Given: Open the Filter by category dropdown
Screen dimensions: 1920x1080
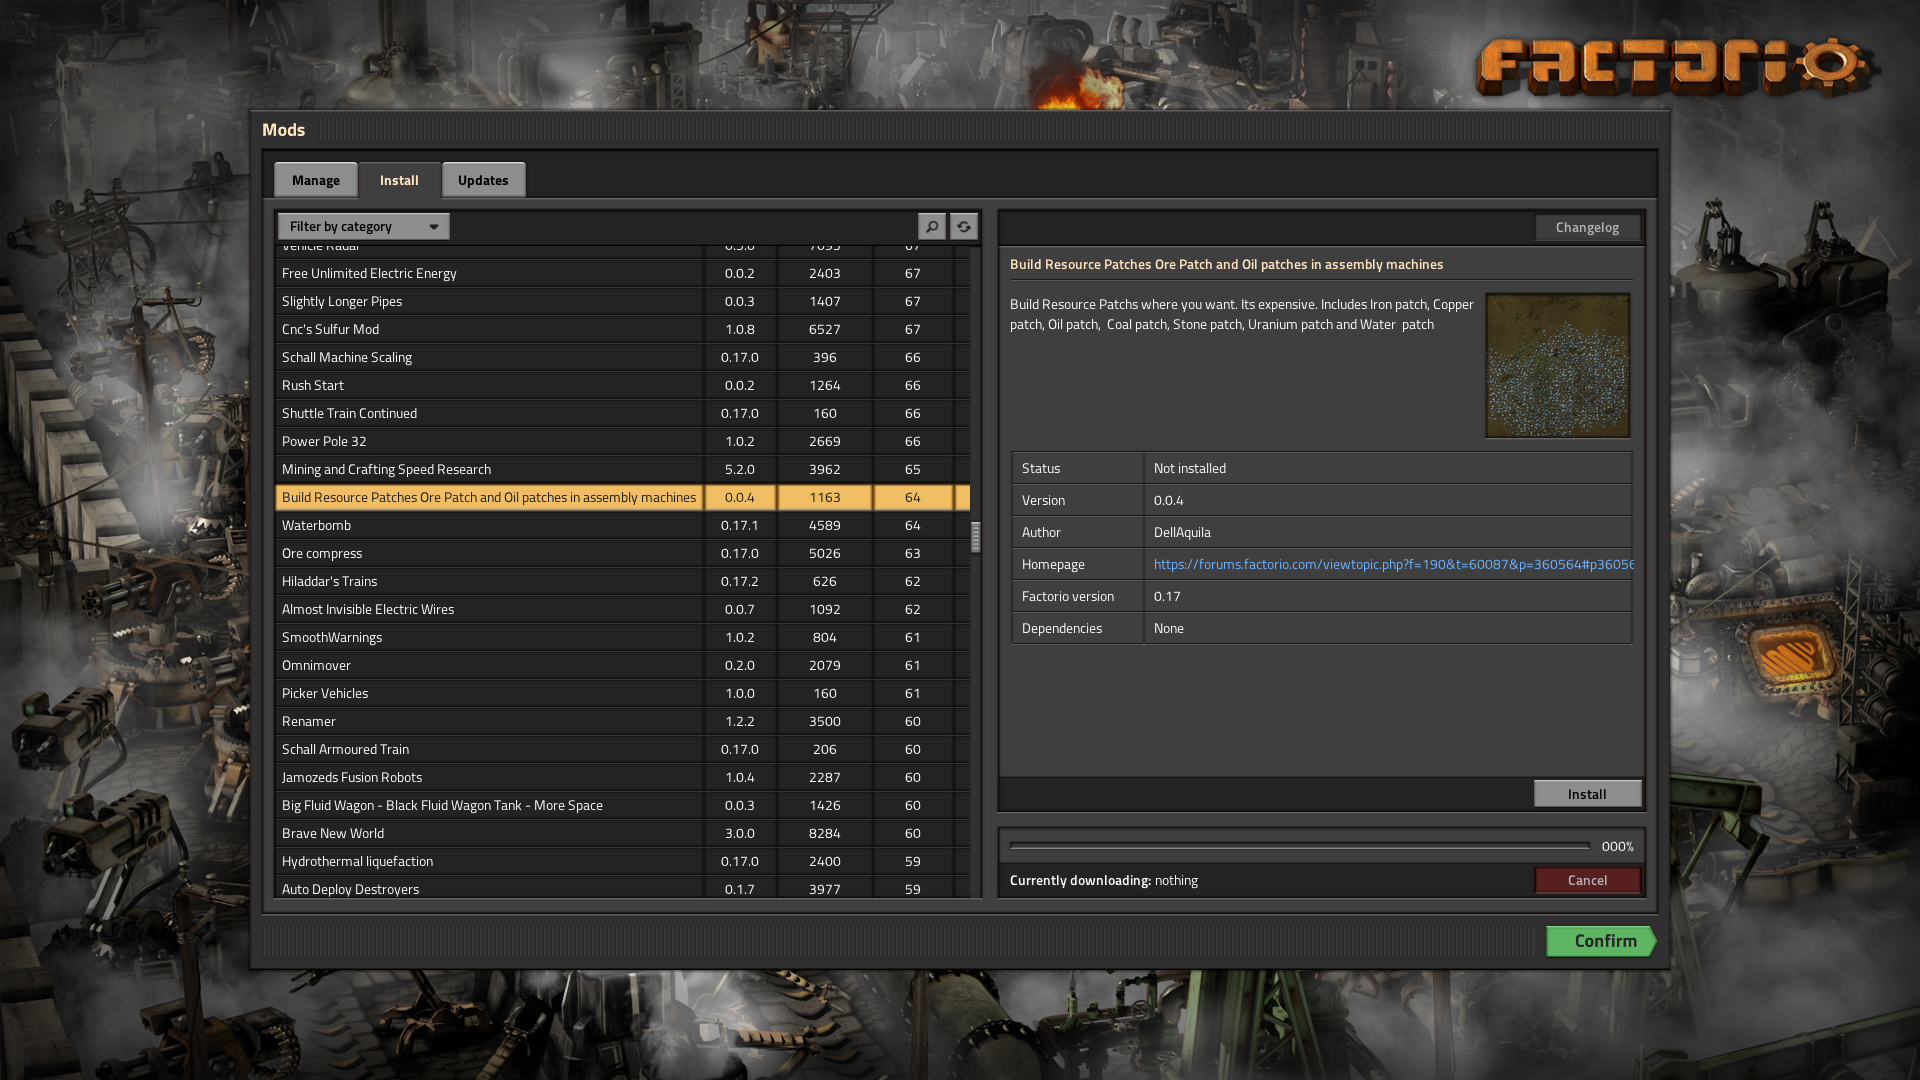Looking at the screenshot, I should tap(364, 226).
